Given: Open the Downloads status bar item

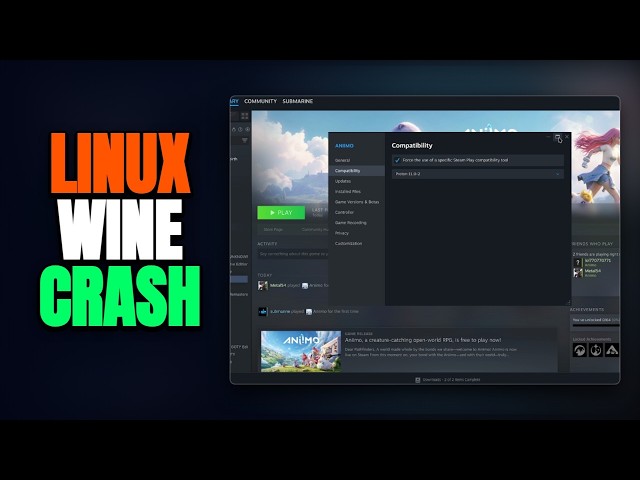Looking at the screenshot, I should click(x=448, y=380).
